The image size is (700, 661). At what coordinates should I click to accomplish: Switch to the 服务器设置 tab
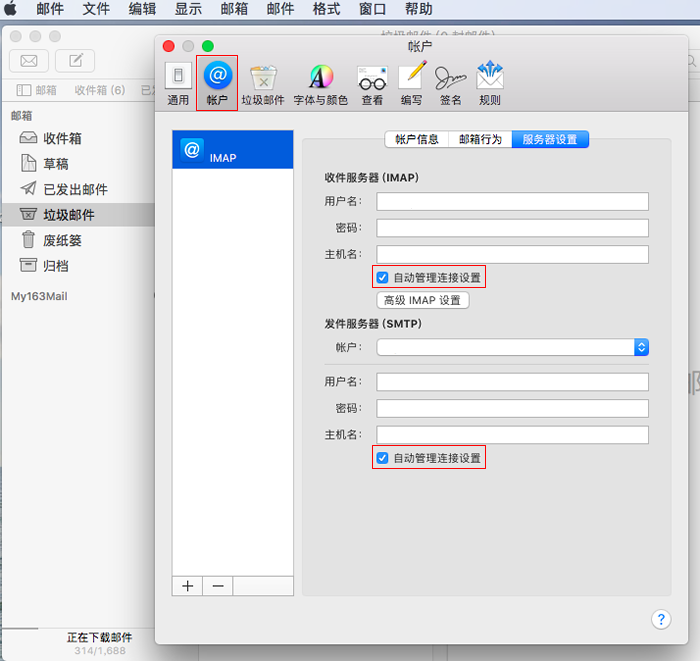(x=550, y=139)
